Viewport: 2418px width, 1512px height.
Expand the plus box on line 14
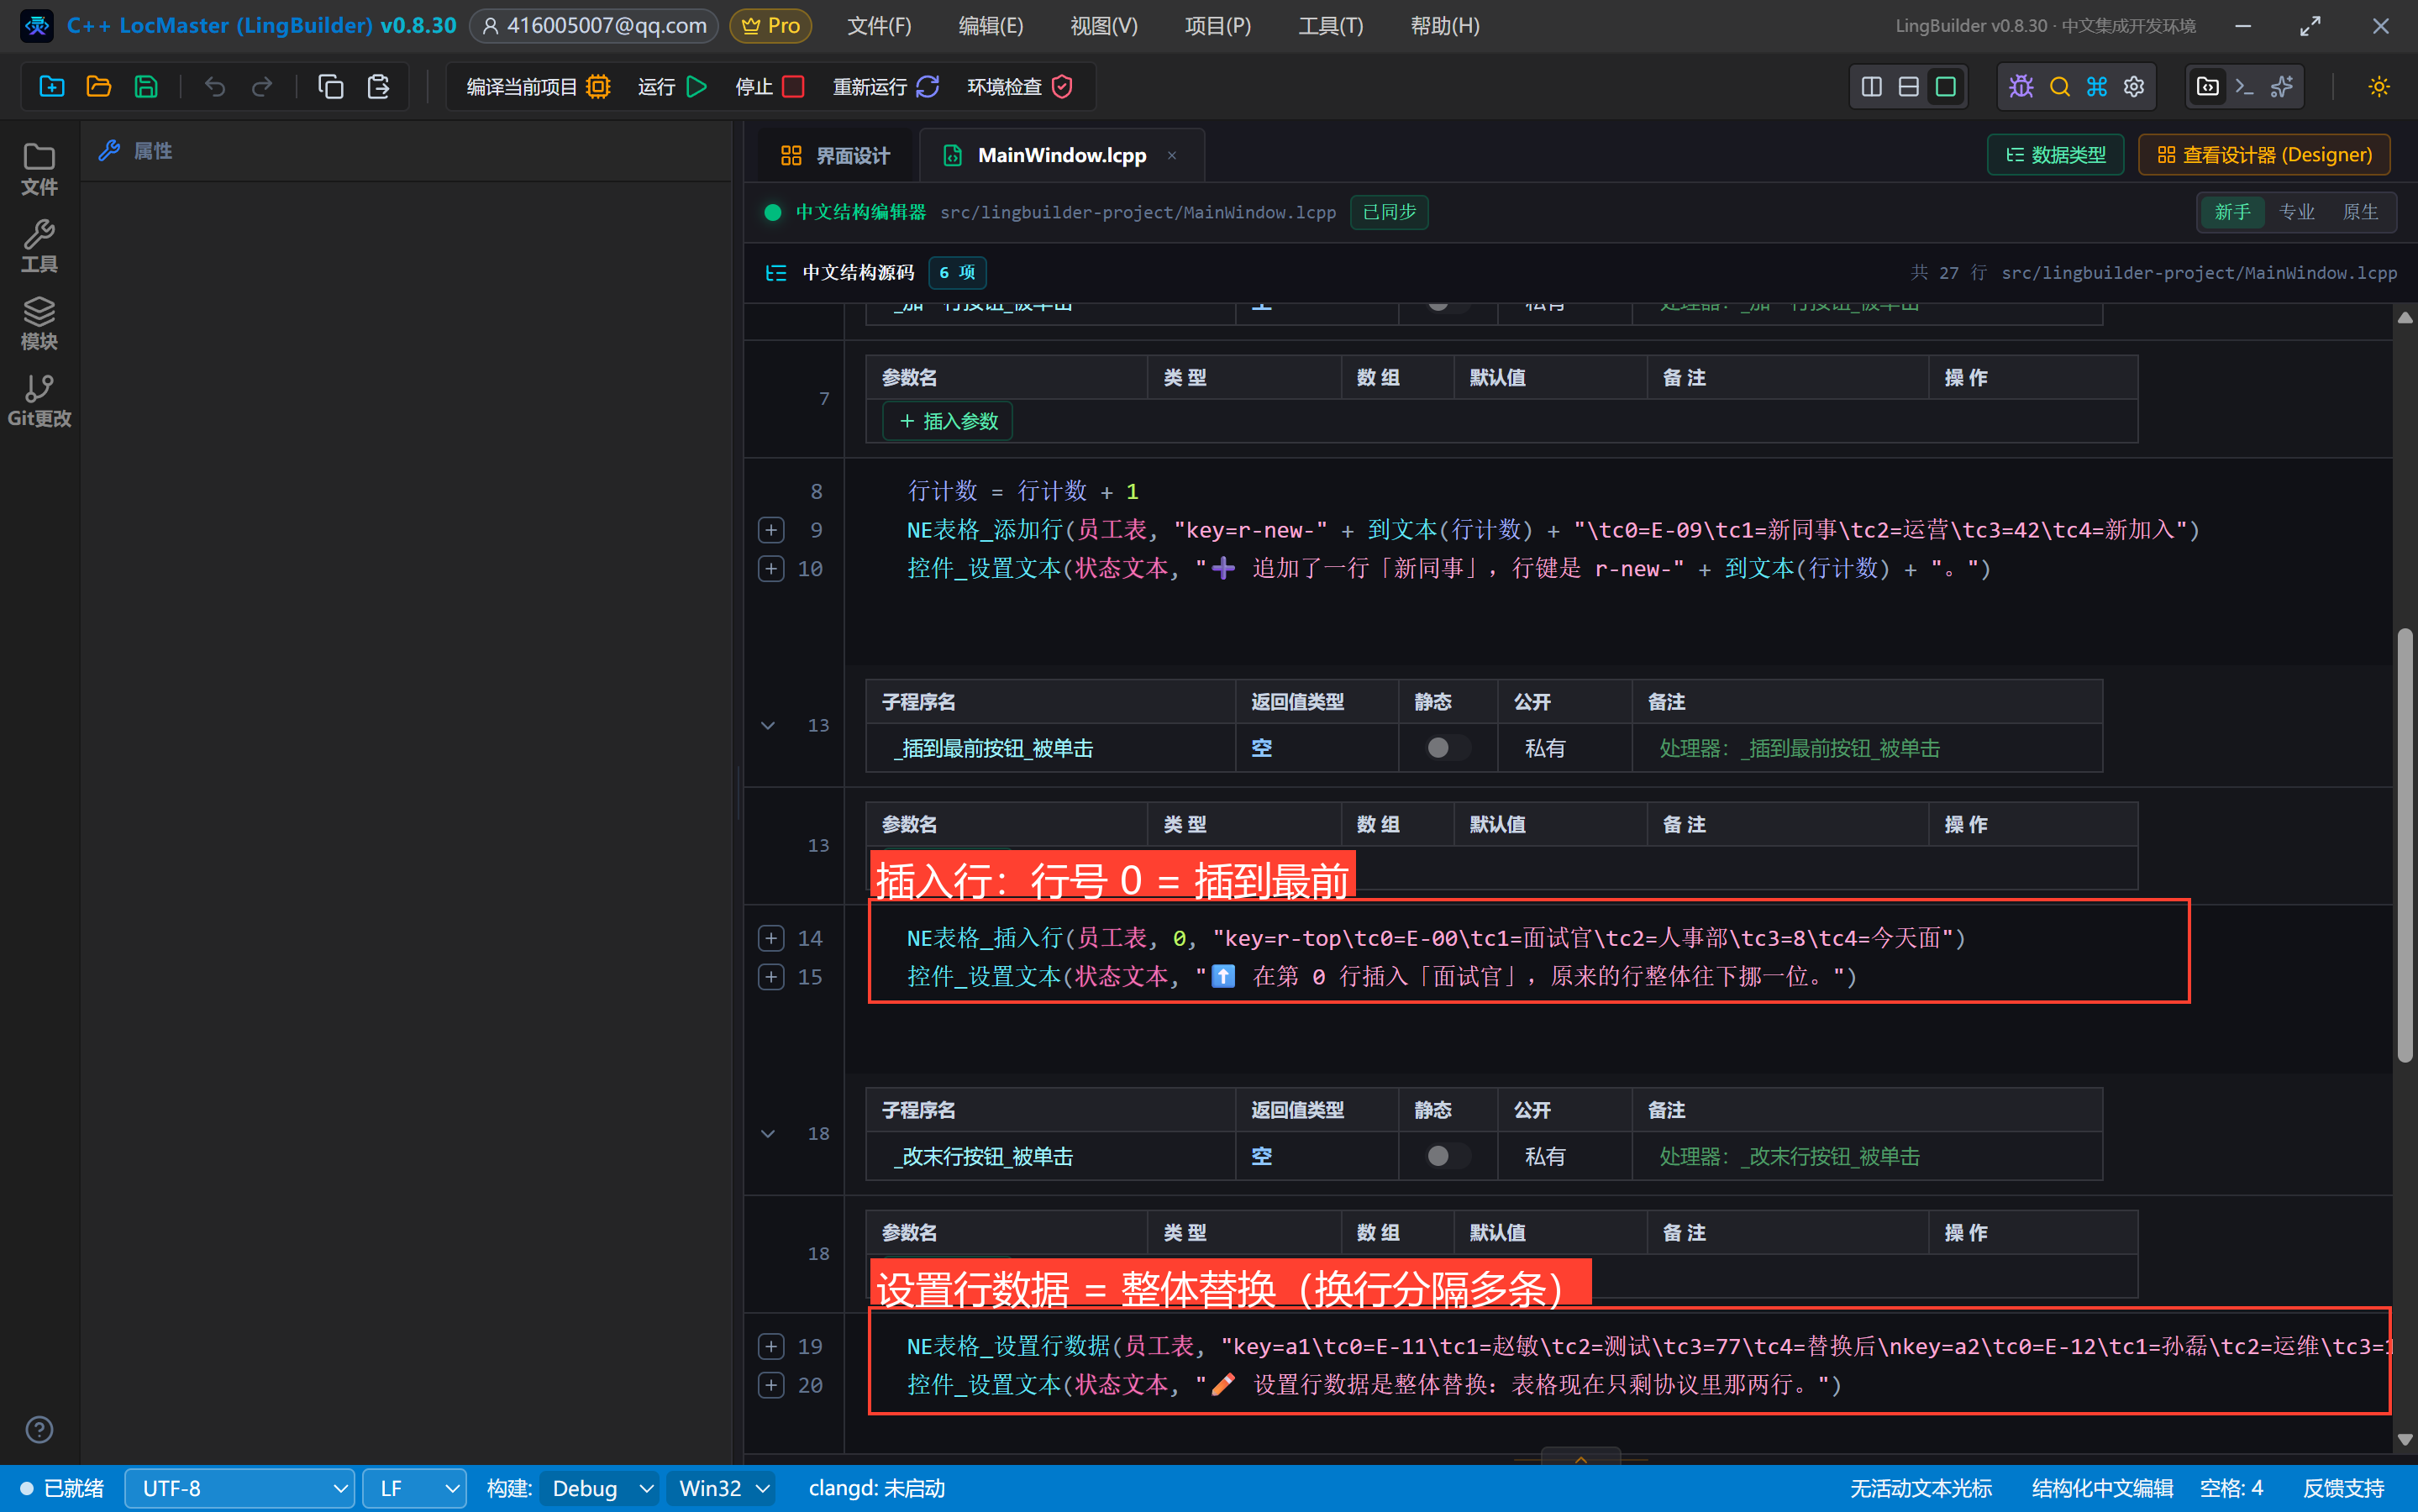(x=771, y=937)
